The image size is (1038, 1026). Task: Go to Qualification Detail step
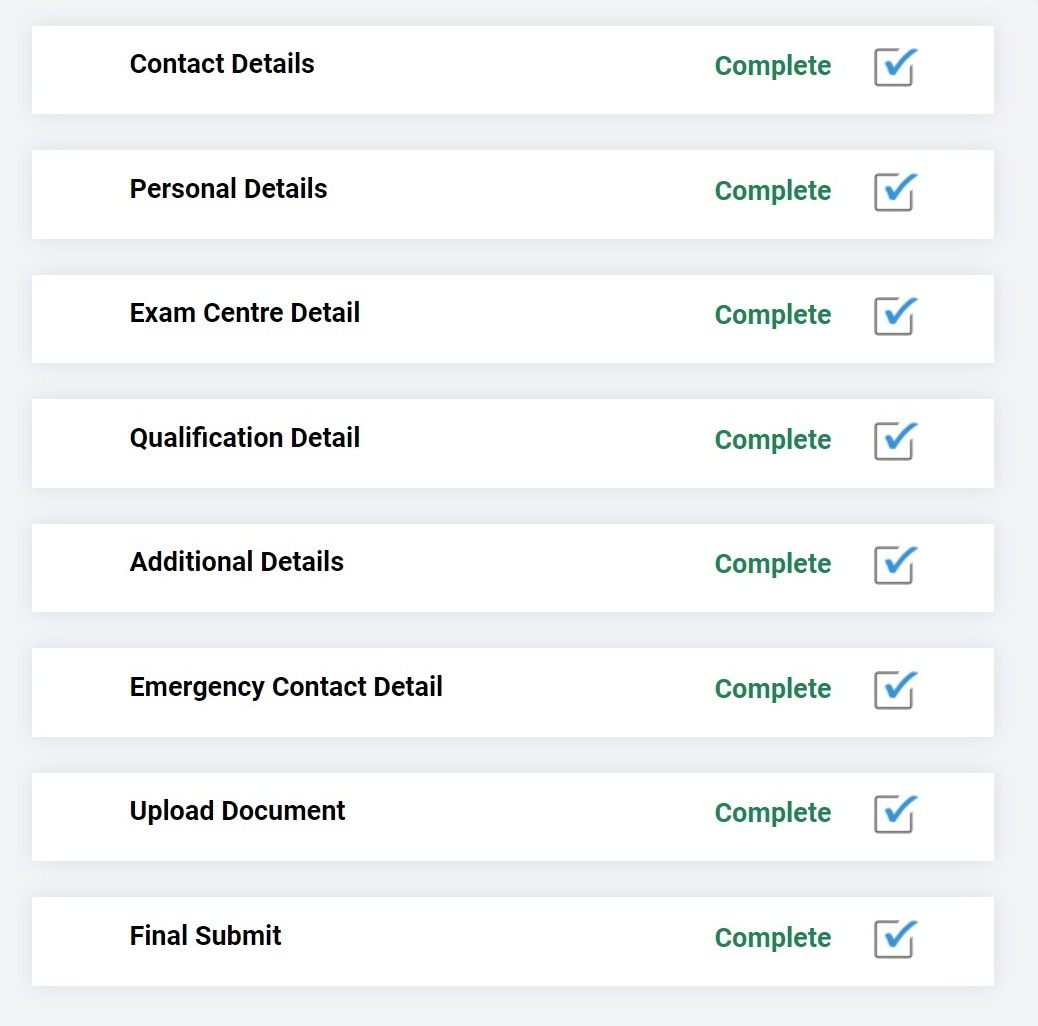pos(244,438)
